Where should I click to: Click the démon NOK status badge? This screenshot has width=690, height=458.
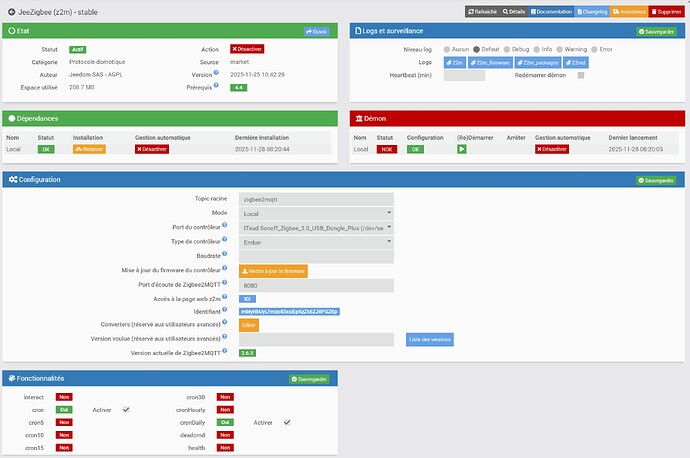click(387, 149)
